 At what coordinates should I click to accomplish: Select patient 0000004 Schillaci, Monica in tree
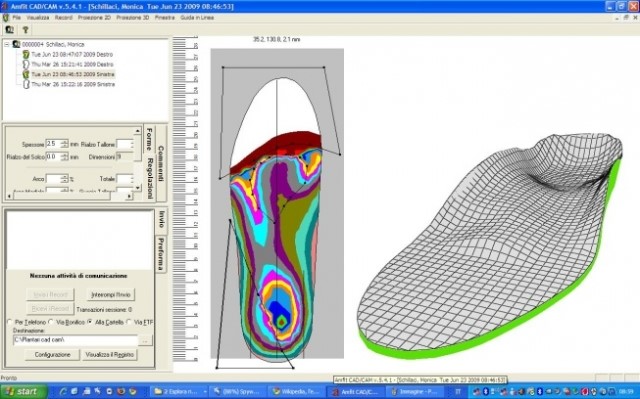coord(53,44)
